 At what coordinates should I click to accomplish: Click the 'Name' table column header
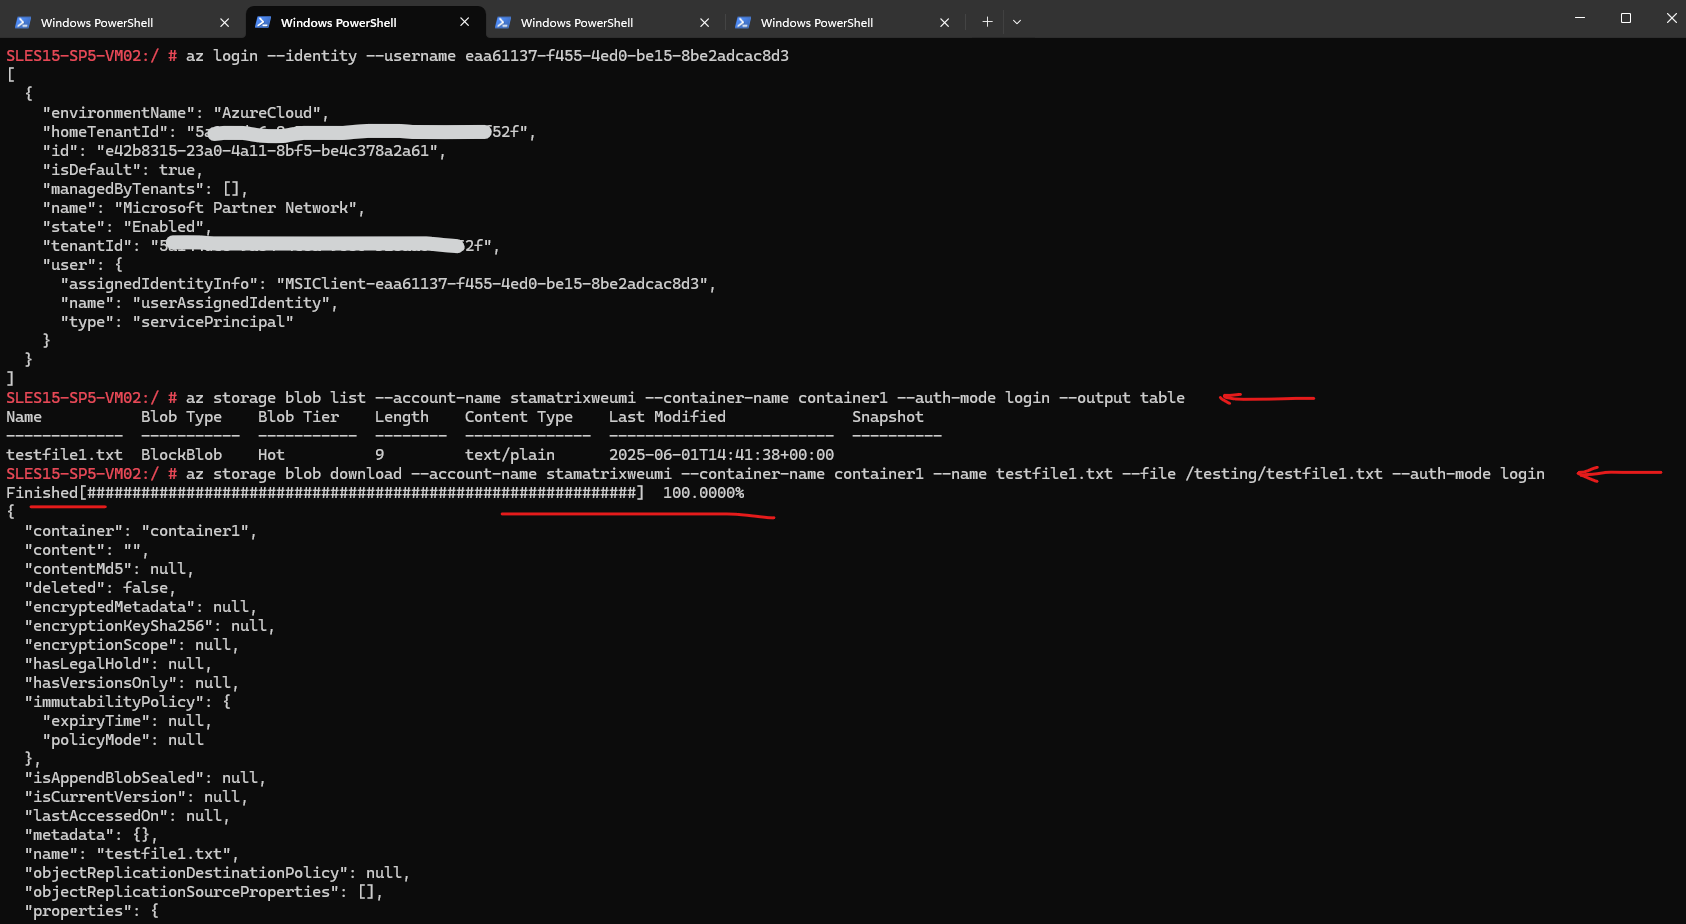coord(24,417)
